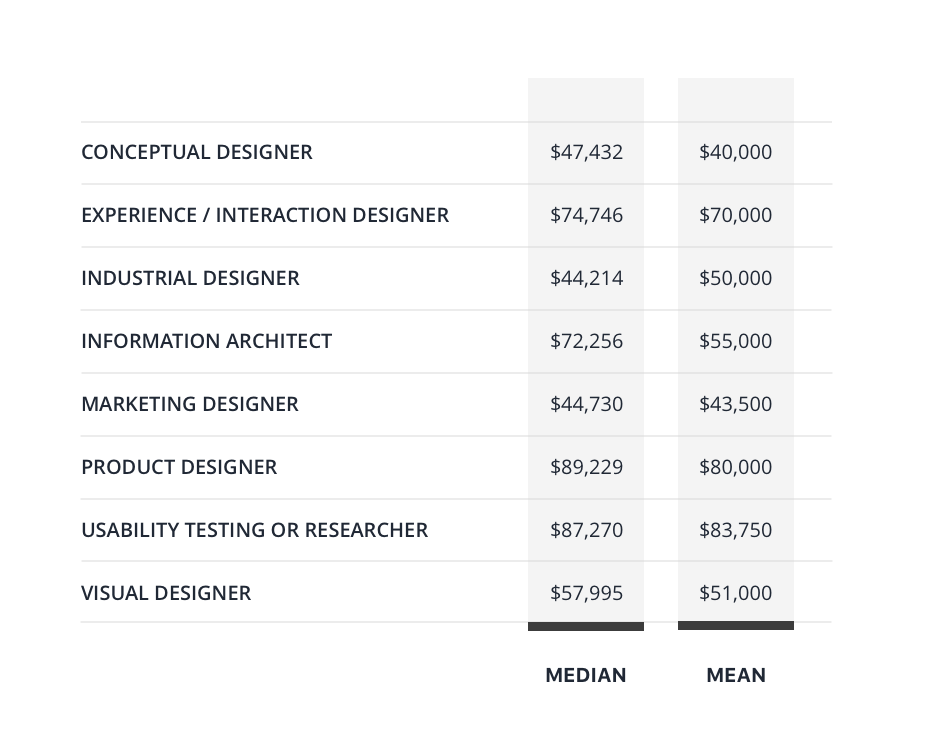Click the $43,500 mean value
The image size is (930, 750).
coord(735,404)
